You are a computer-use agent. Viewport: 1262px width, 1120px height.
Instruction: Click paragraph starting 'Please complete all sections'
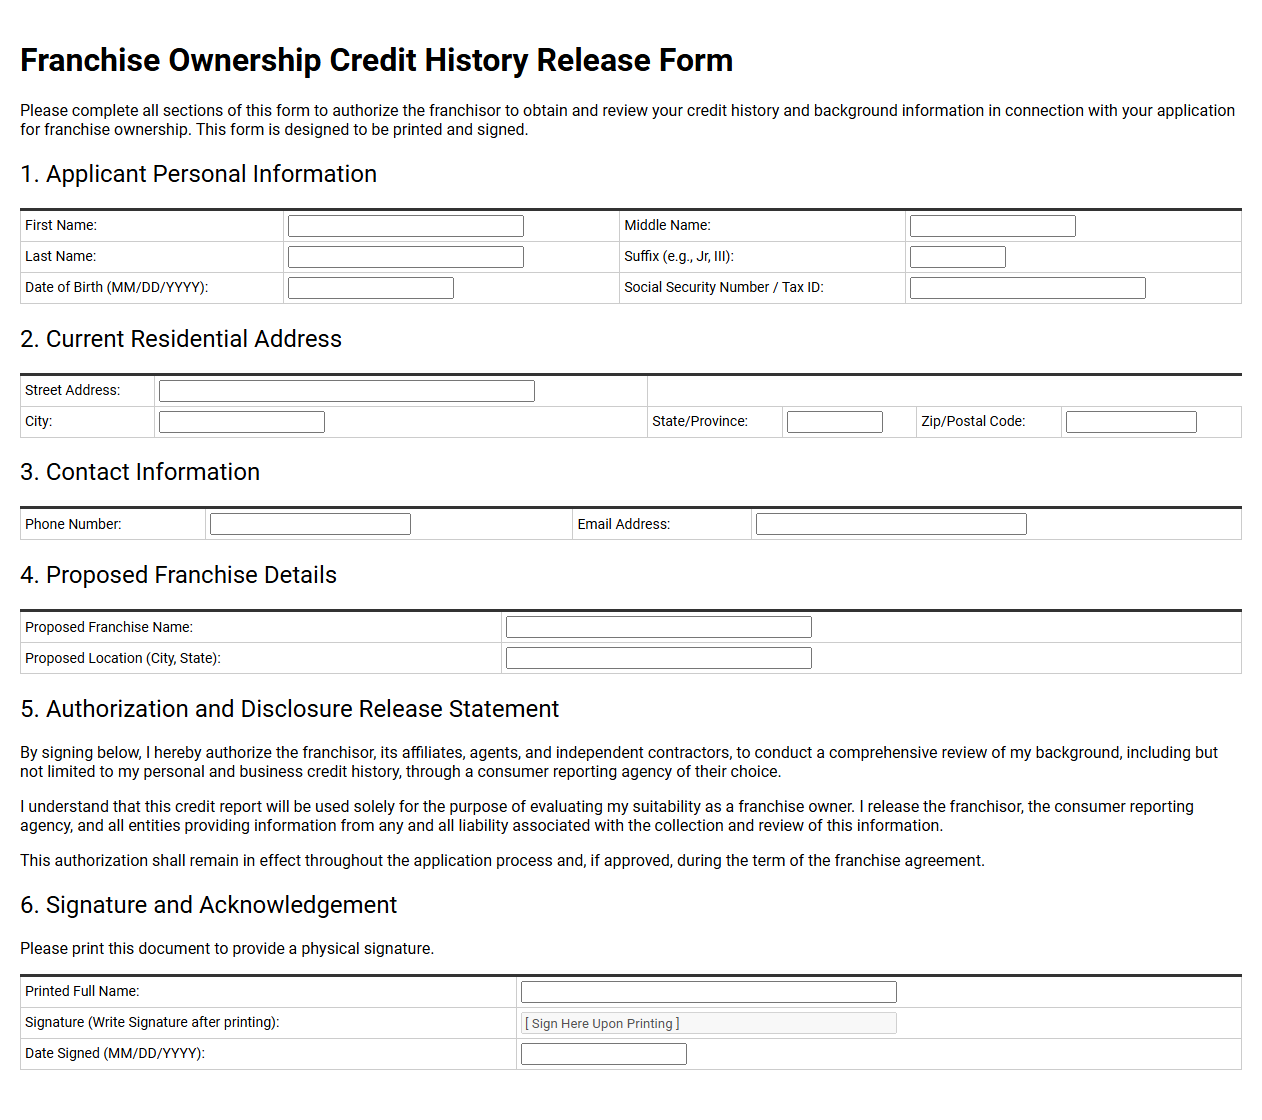pyautogui.click(x=628, y=120)
